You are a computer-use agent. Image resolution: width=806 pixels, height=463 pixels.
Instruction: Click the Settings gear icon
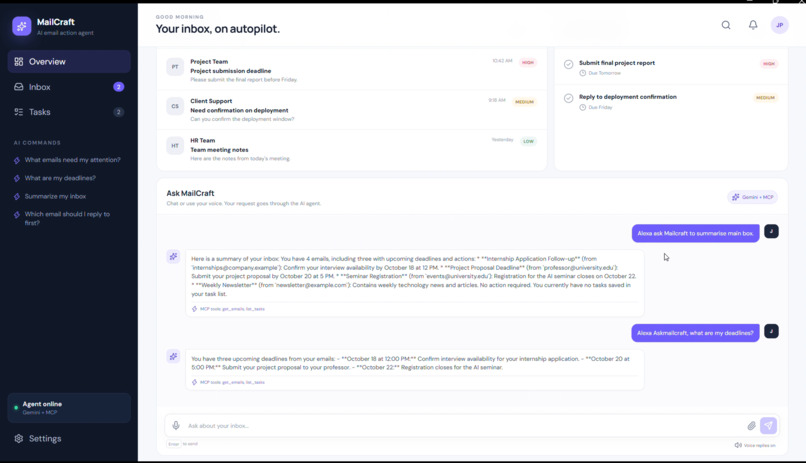point(19,438)
